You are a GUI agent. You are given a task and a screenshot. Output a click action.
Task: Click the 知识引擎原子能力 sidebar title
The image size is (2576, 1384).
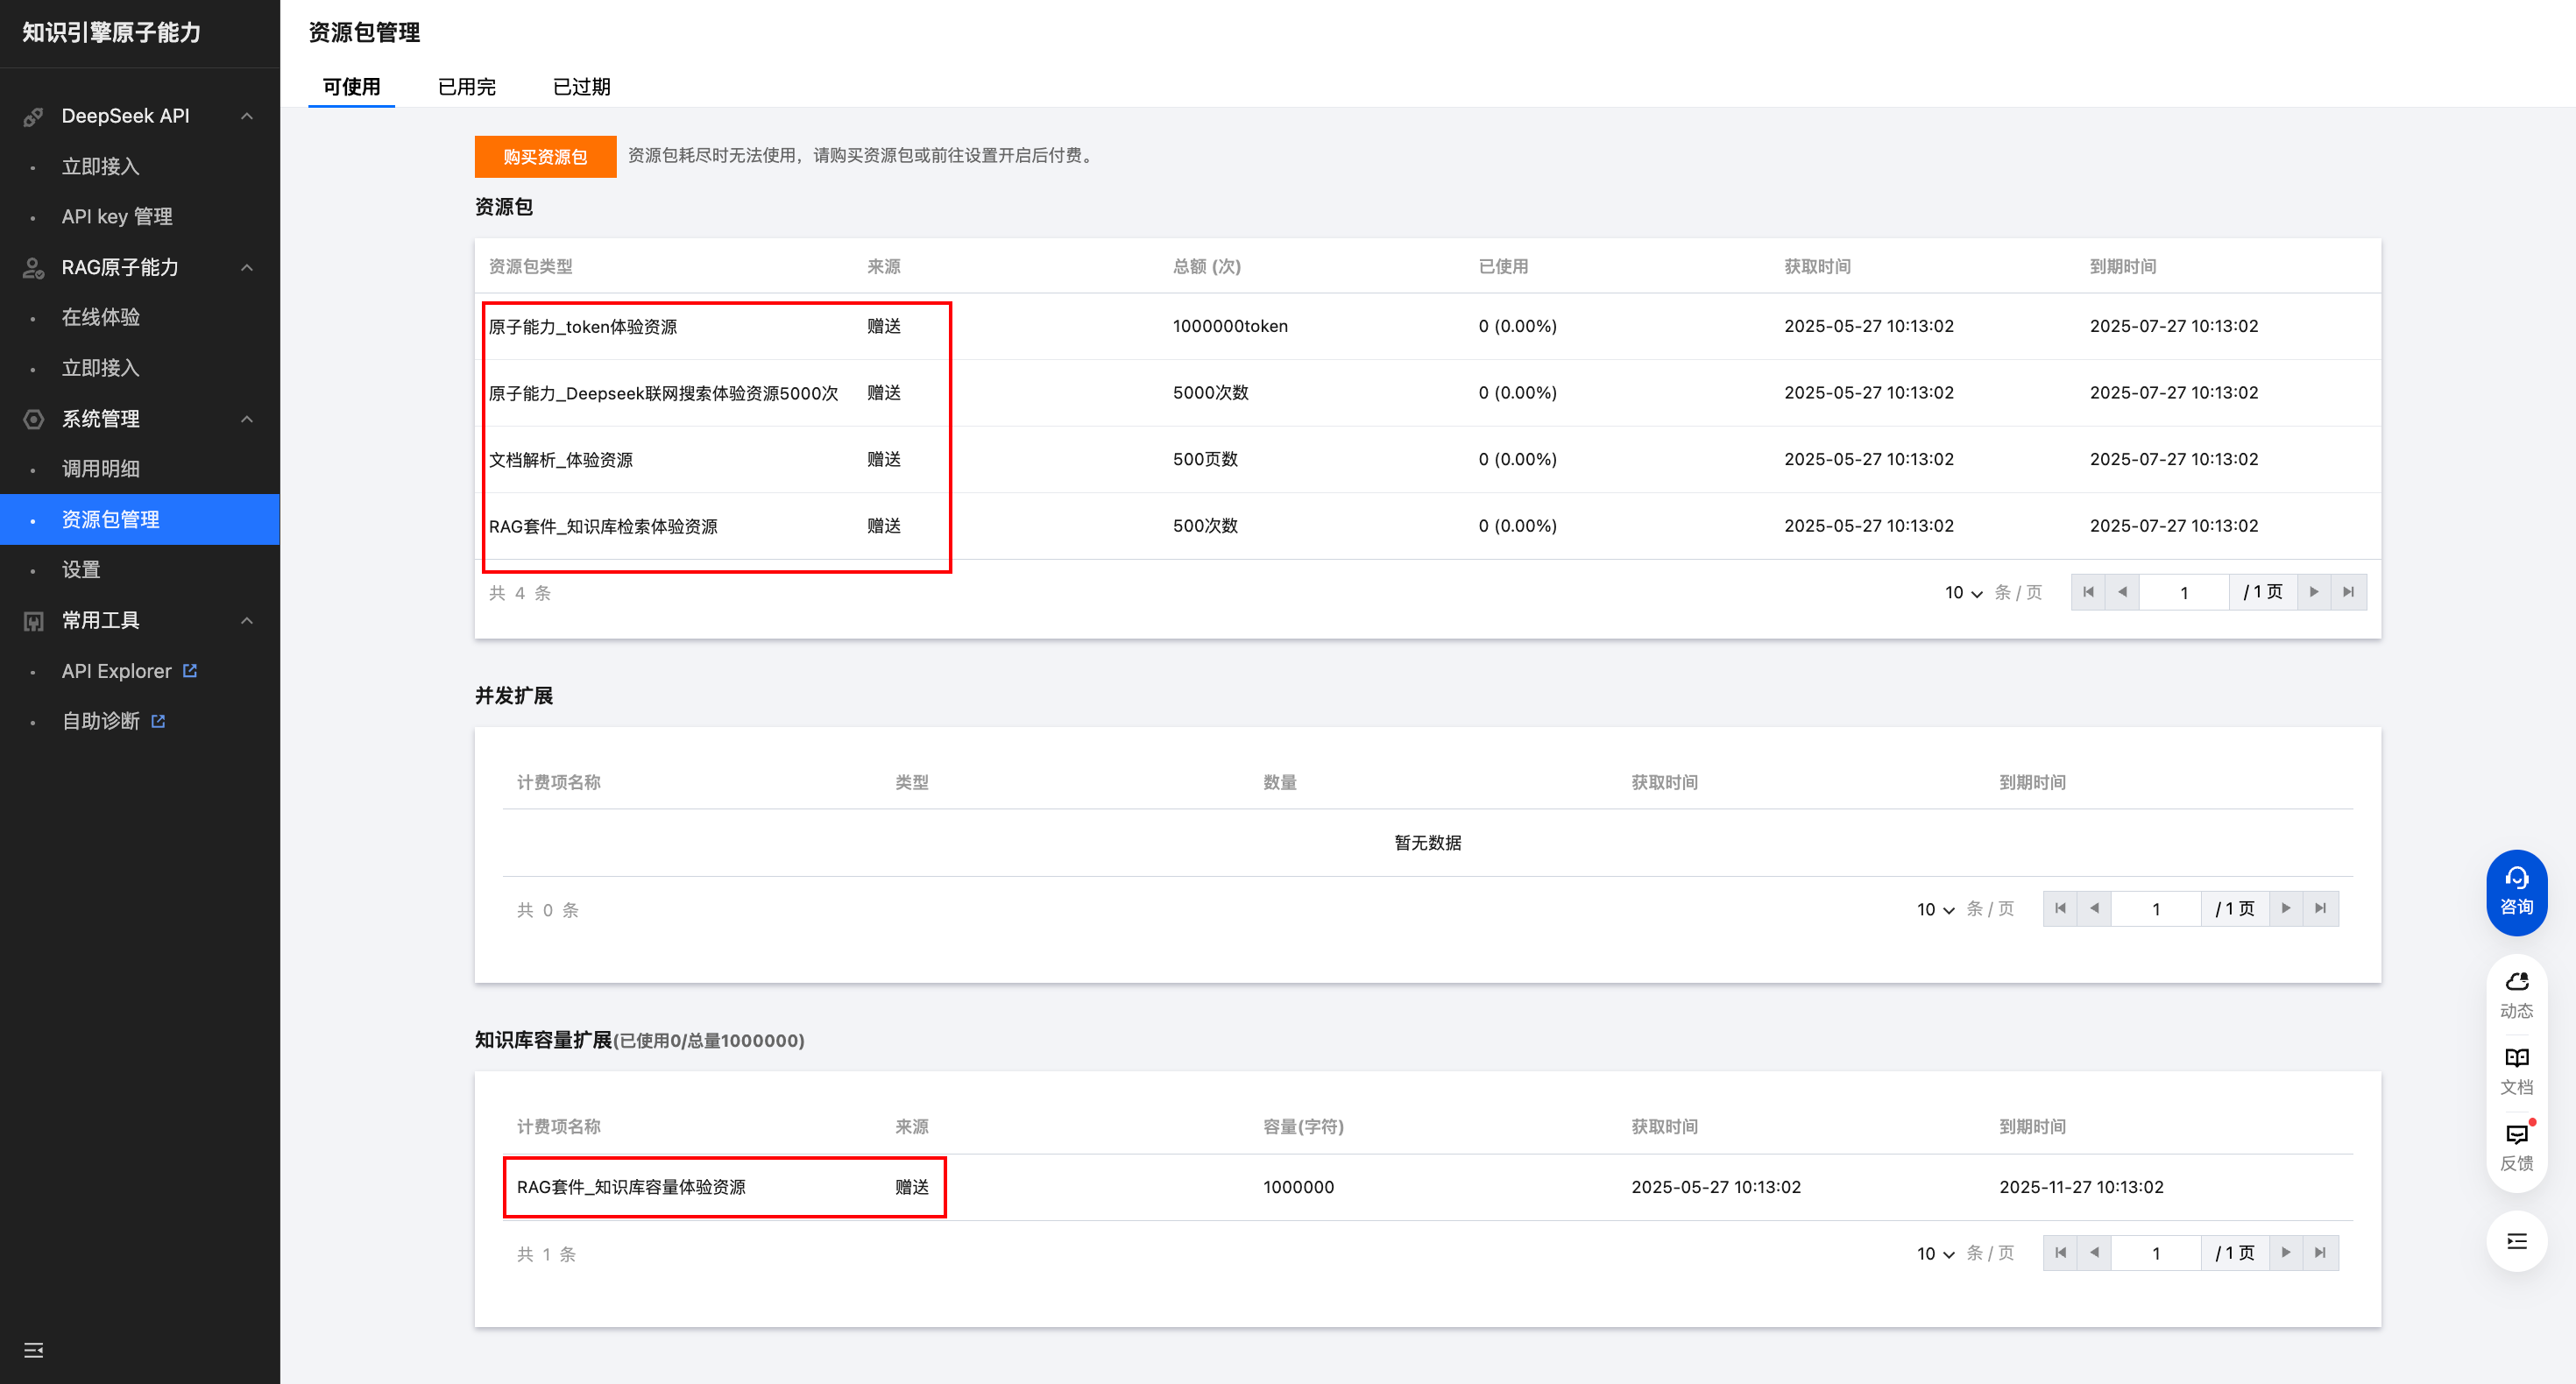tap(112, 32)
